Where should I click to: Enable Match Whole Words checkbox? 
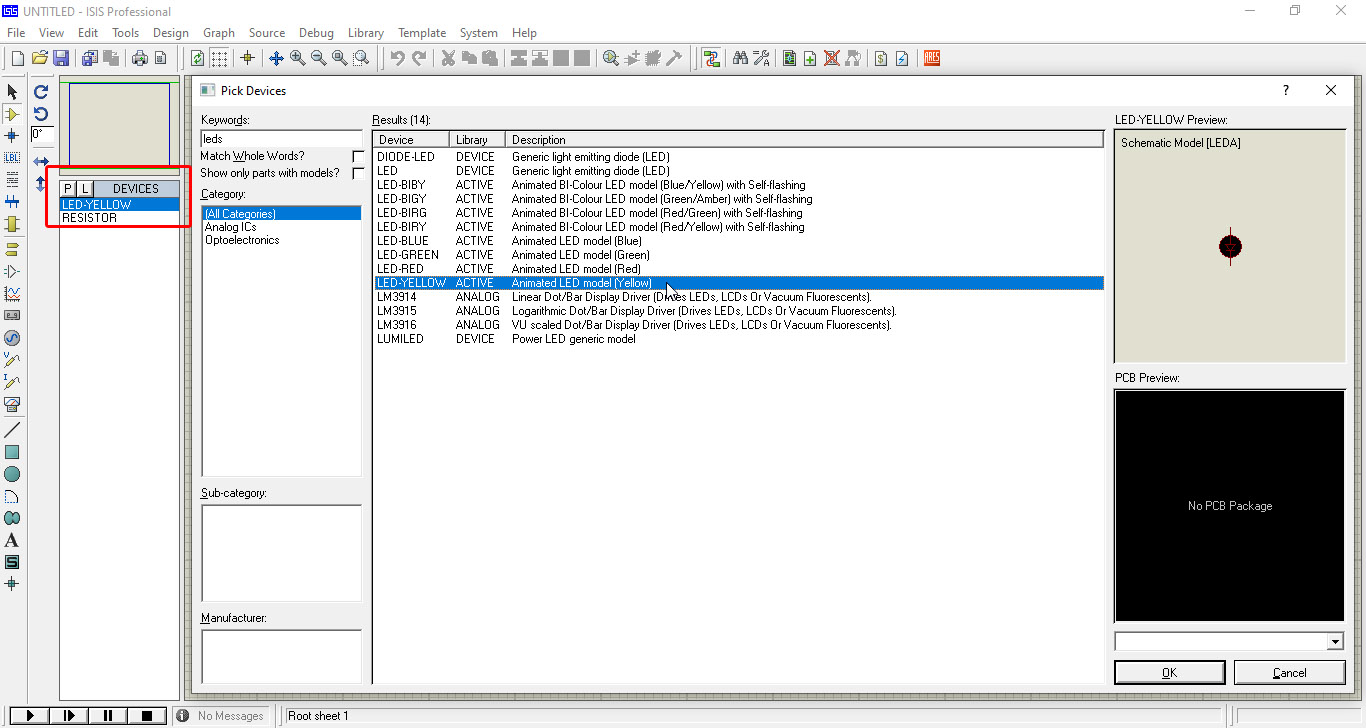[x=358, y=157]
